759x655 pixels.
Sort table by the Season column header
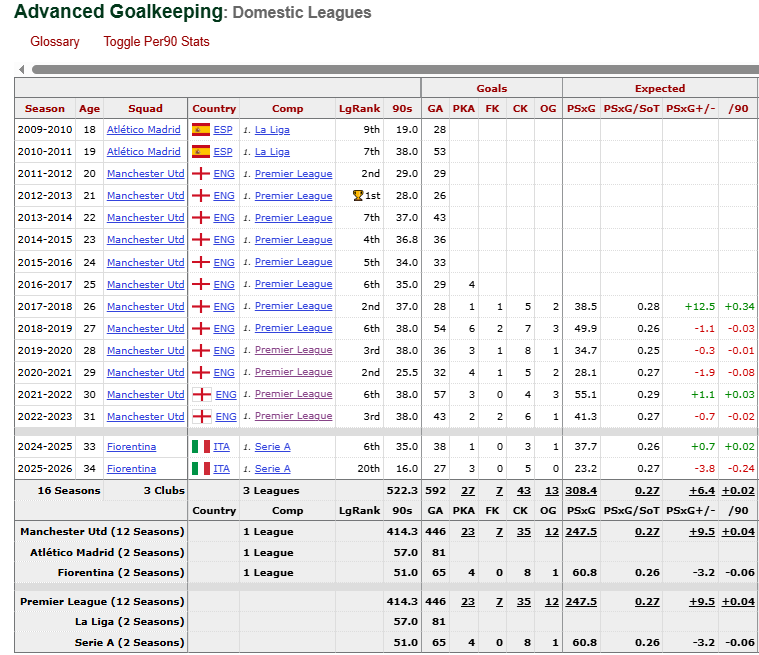(x=45, y=108)
